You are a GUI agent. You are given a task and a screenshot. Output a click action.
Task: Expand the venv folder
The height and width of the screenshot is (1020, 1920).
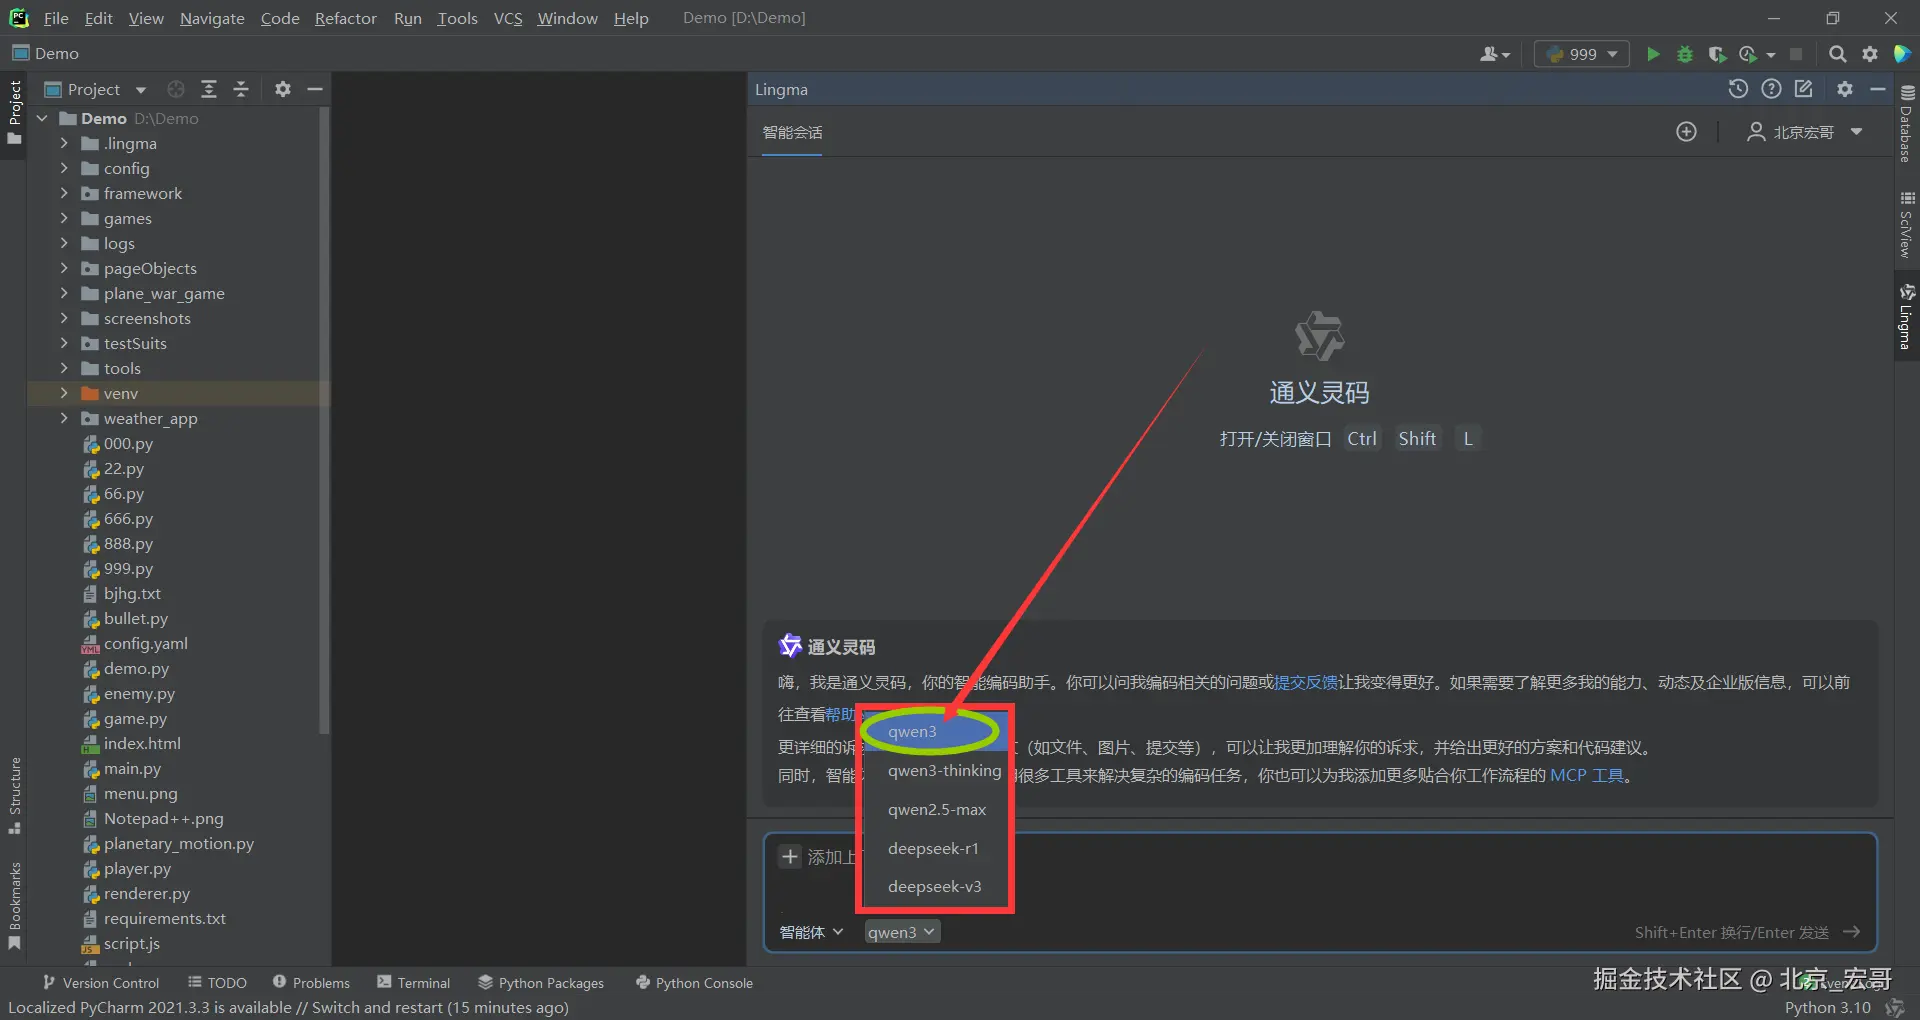pyautogui.click(x=64, y=393)
